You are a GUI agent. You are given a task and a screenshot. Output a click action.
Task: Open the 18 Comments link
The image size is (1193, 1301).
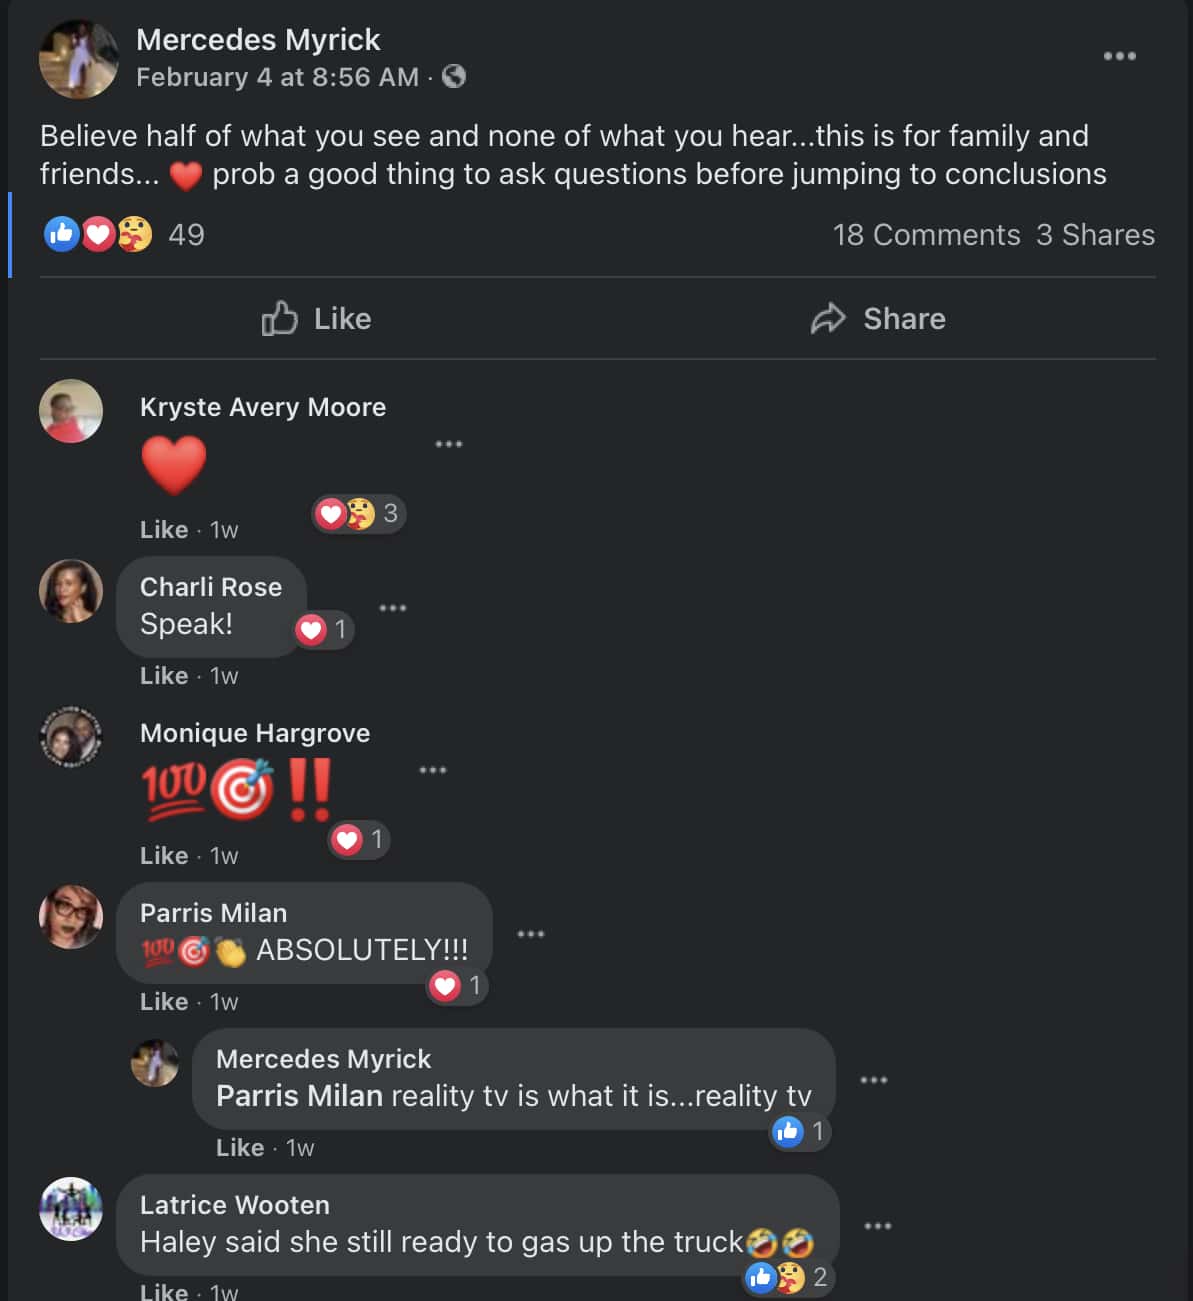926,235
